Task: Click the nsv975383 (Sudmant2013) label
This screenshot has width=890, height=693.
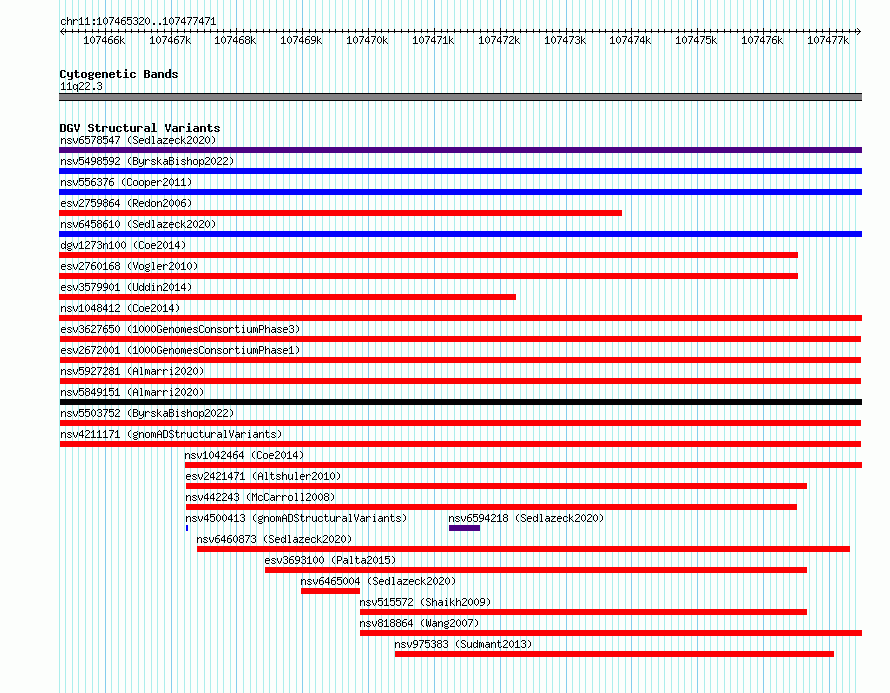Action: click(463, 644)
